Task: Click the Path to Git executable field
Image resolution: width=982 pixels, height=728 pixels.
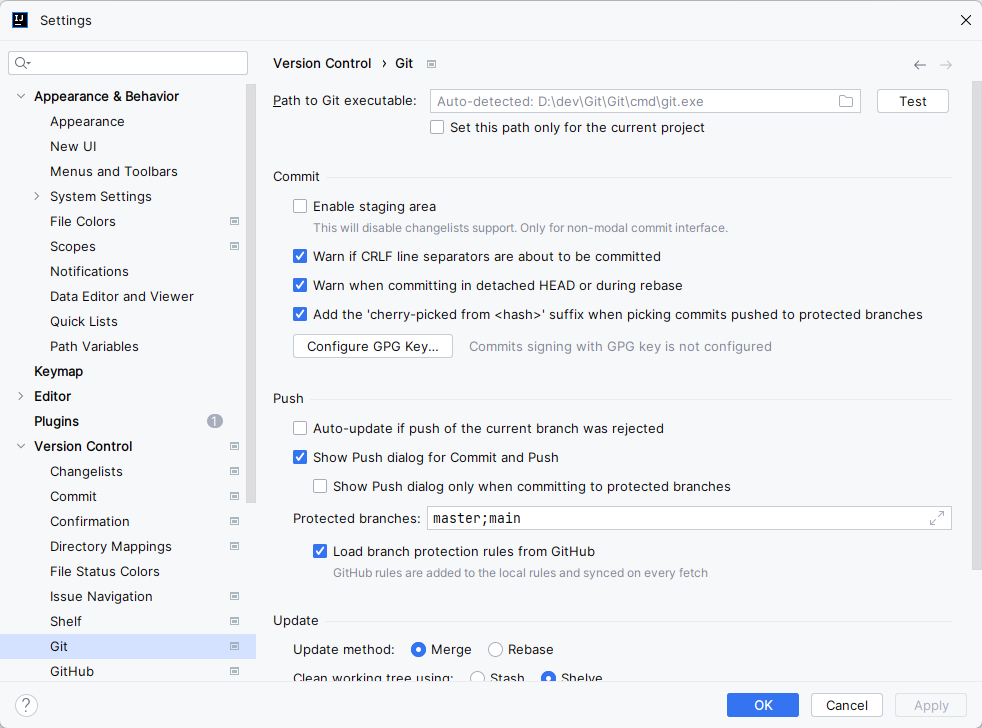Action: point(645,101)
